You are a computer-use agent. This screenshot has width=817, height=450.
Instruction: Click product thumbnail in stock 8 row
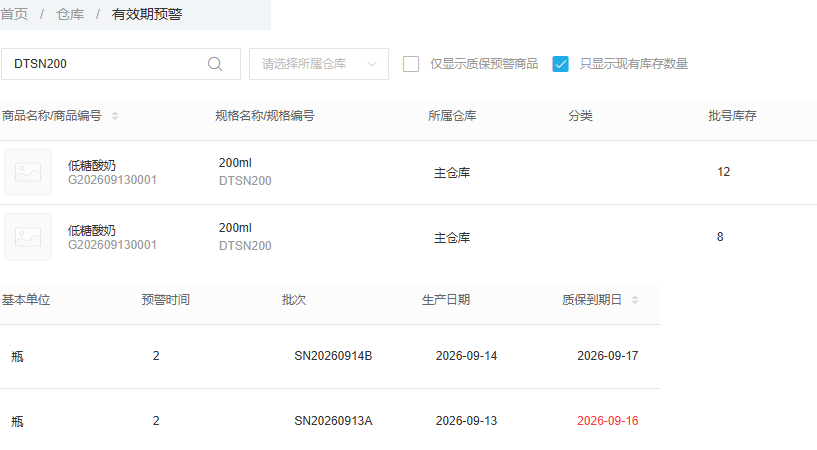click(28, 237)
